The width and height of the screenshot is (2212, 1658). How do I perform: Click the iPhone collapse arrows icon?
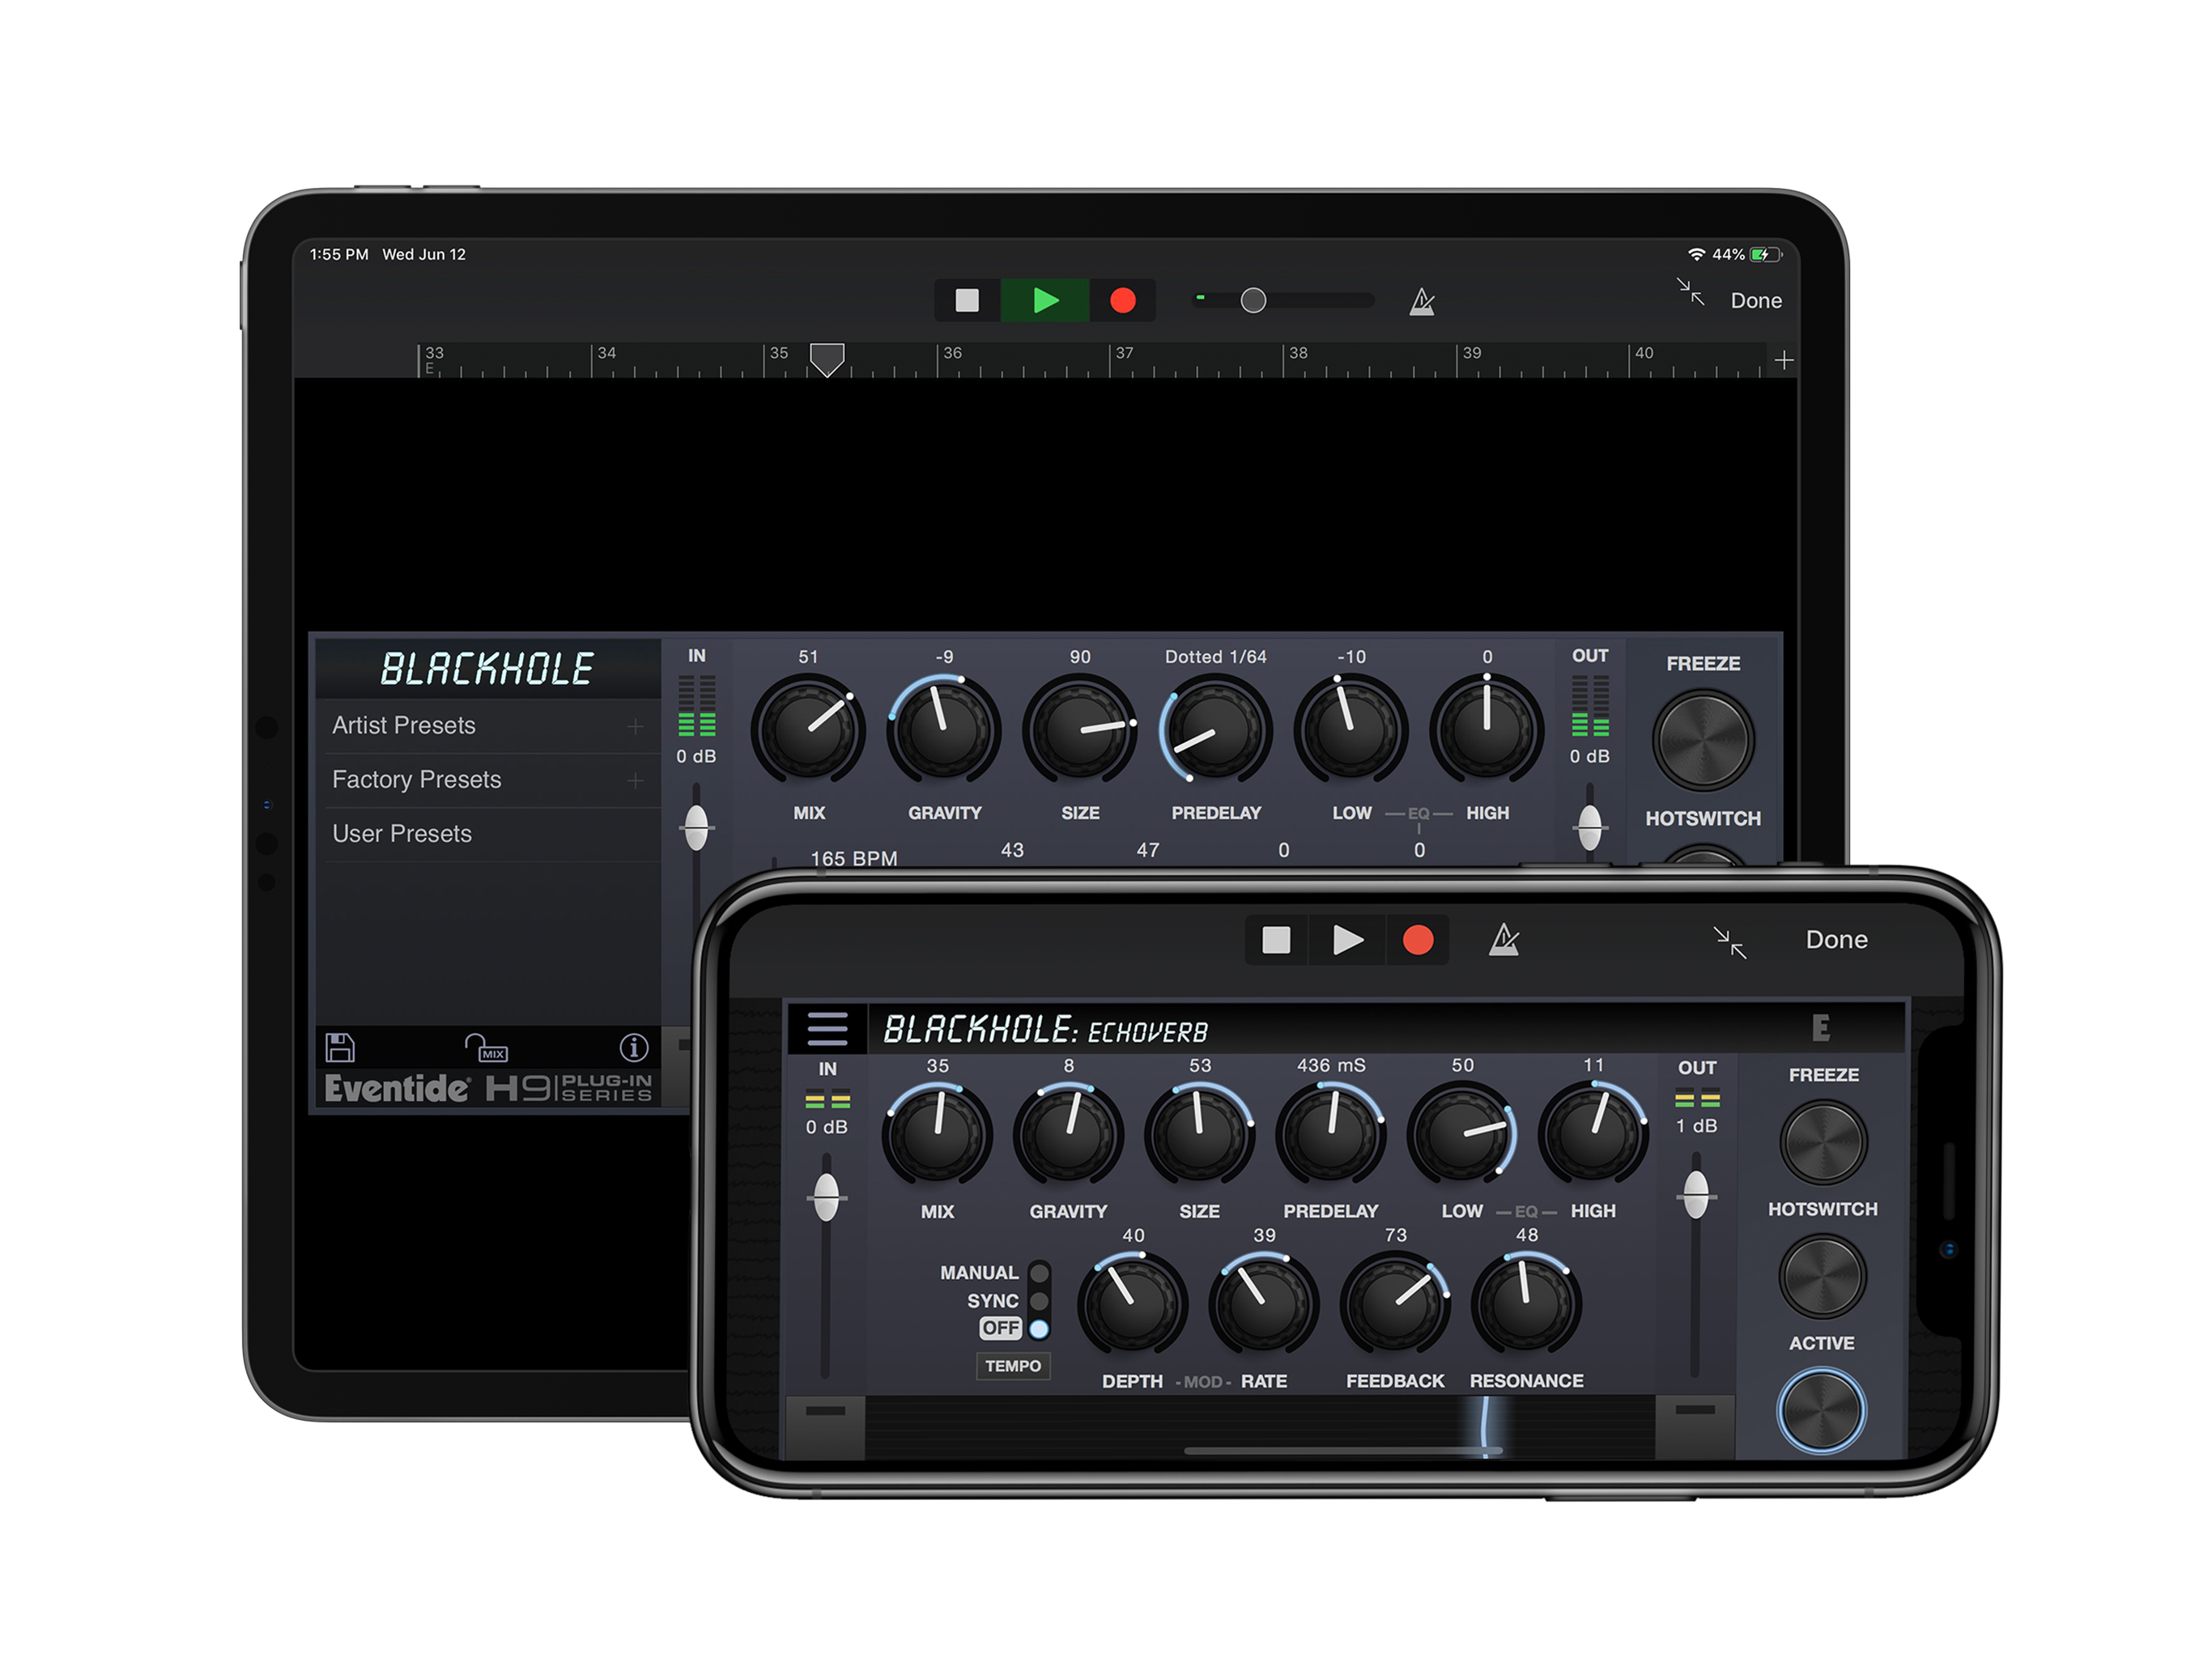1729,942
